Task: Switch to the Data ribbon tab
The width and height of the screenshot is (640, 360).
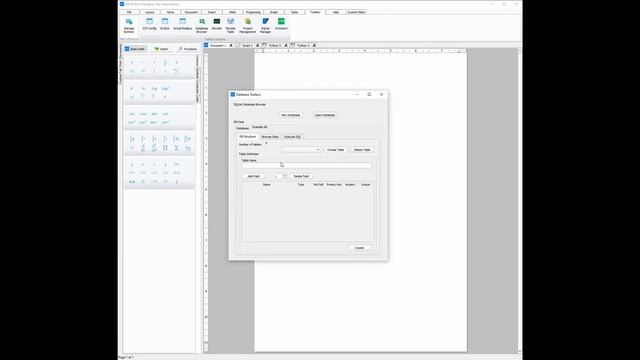Action: pos(294,12)
